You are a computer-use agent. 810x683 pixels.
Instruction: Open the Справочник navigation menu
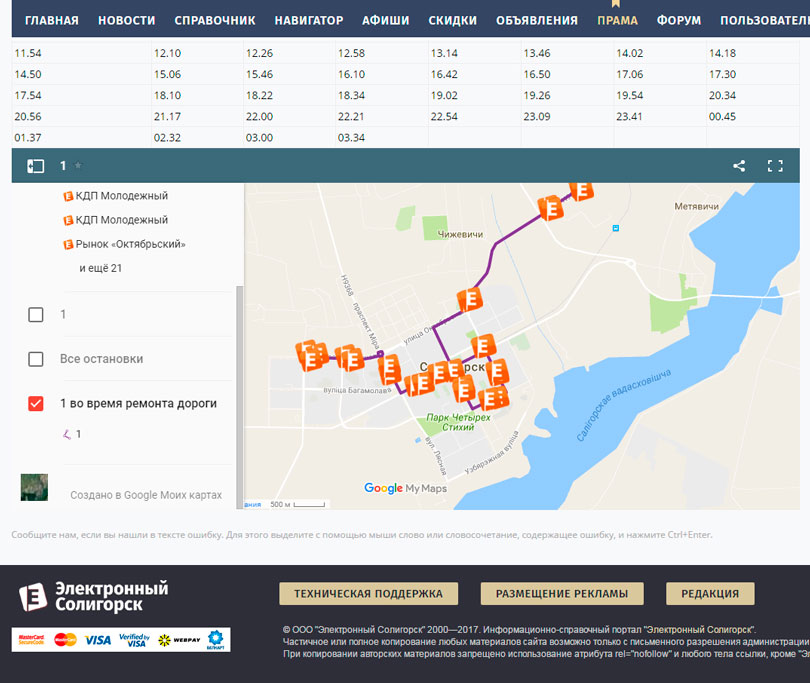point(215,20)
